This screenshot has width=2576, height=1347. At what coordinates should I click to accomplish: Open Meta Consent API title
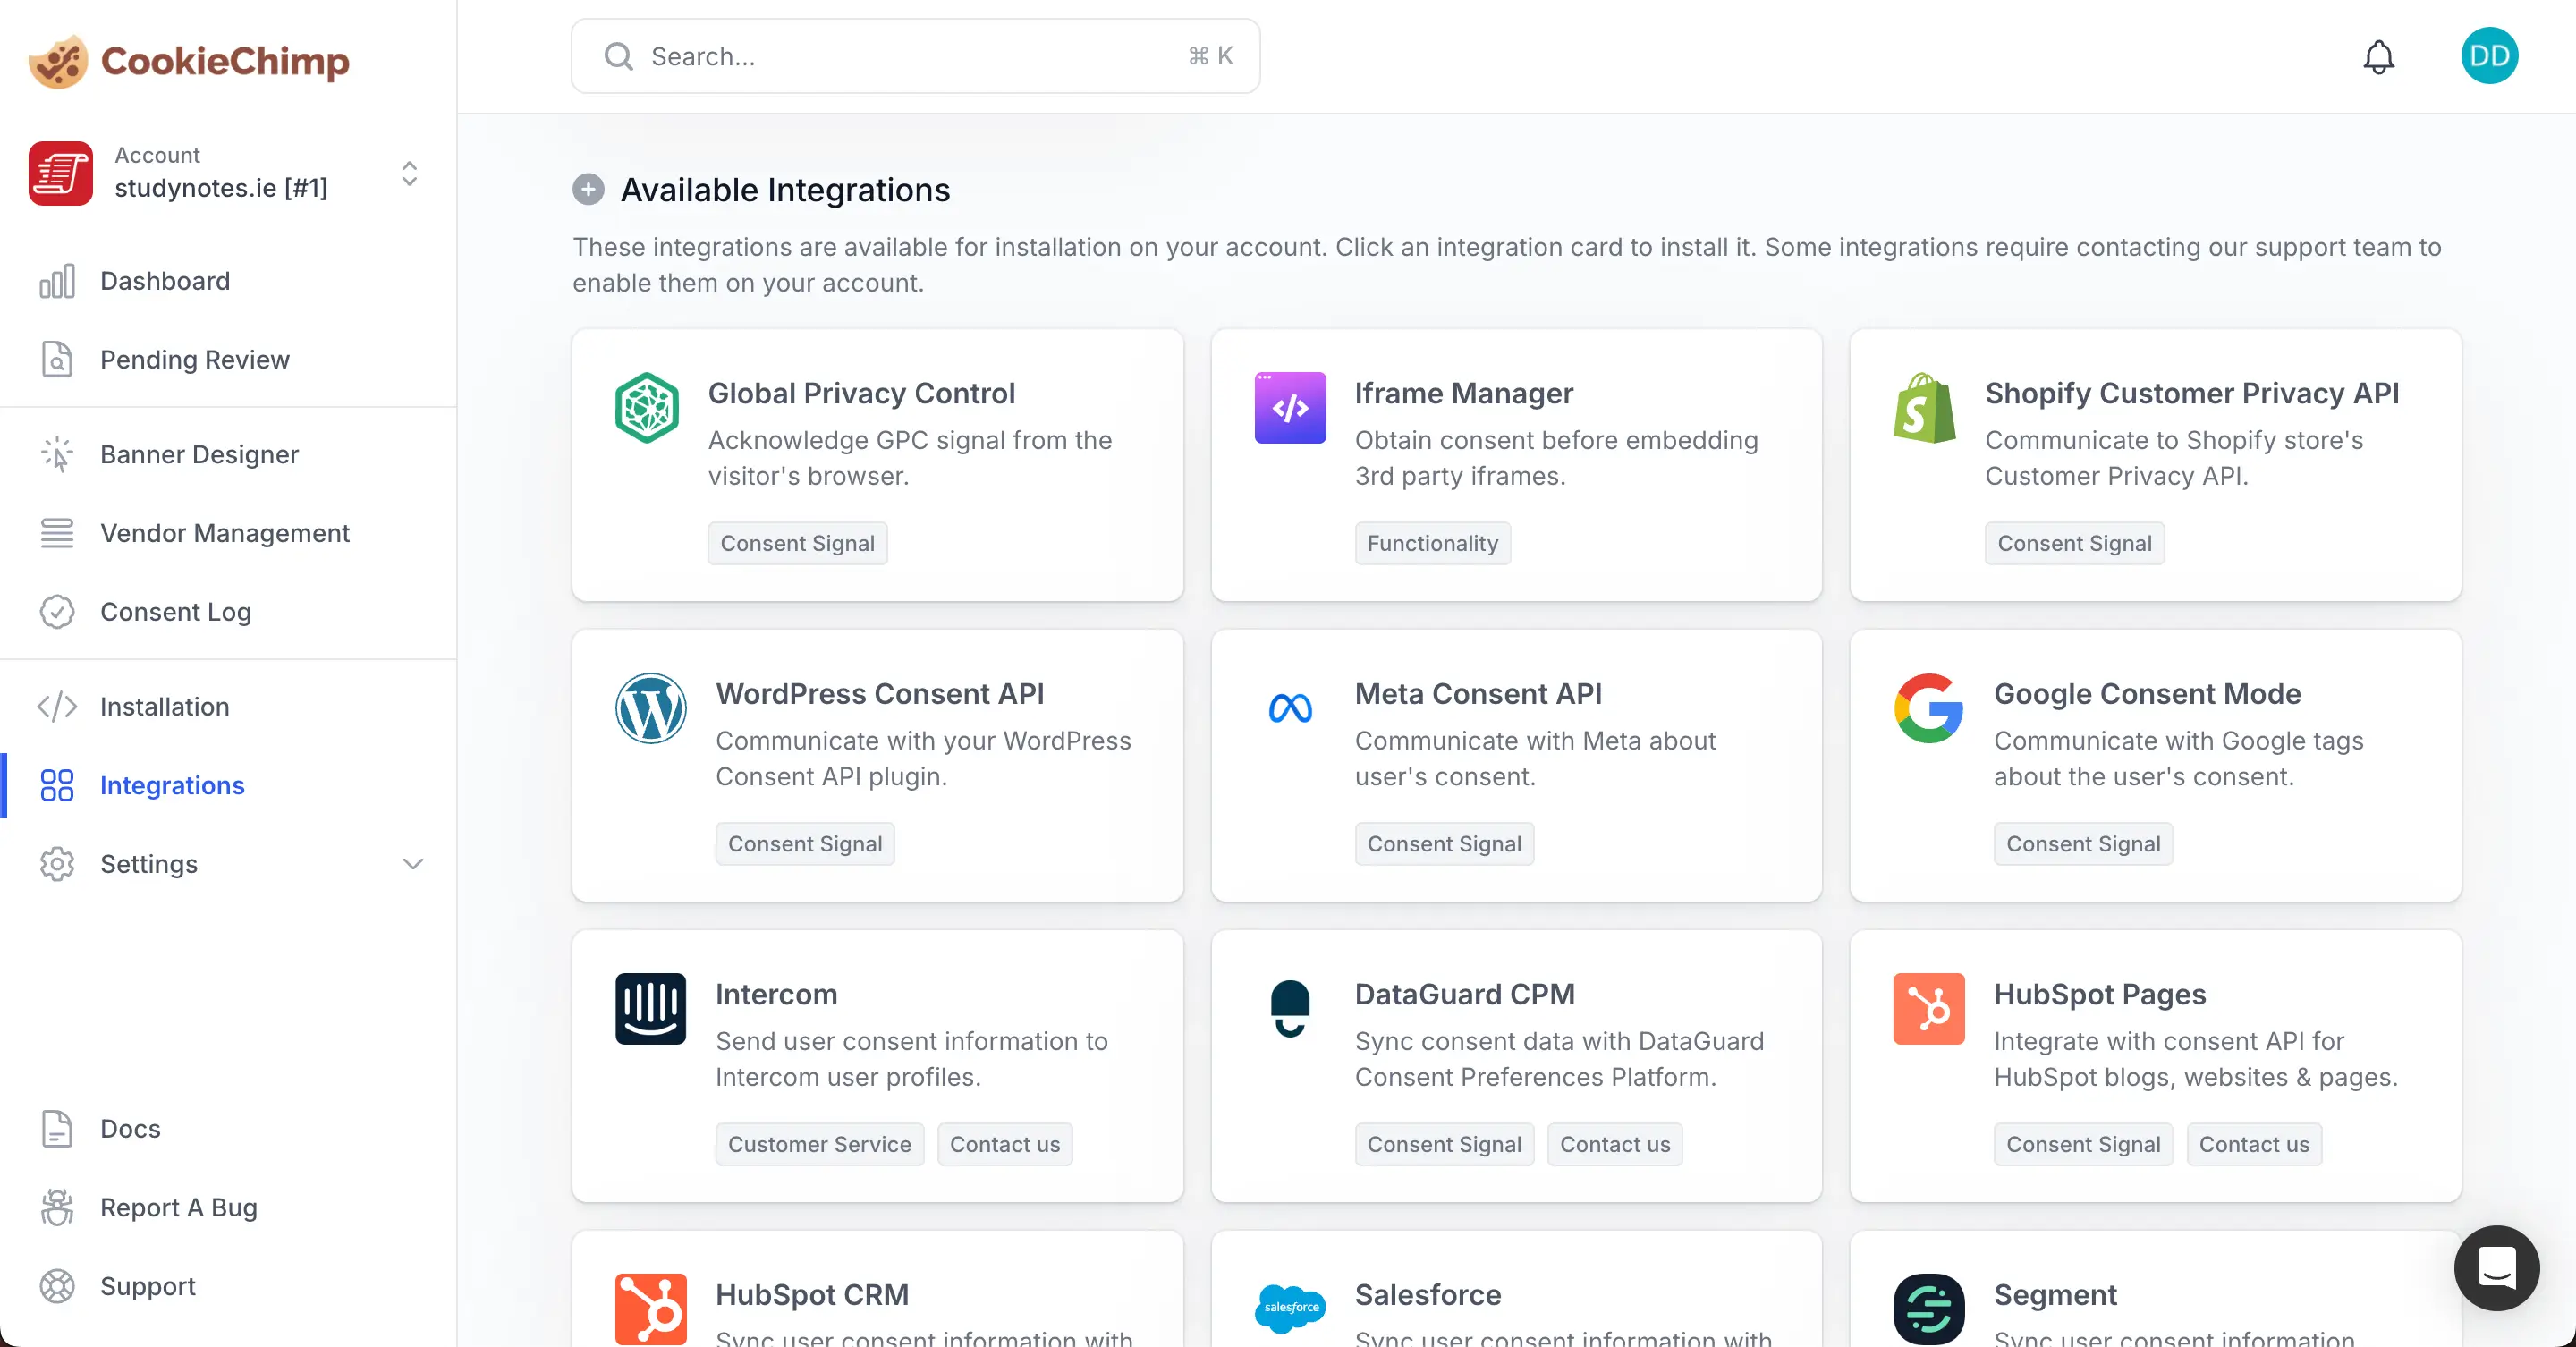pos(1478,693)
